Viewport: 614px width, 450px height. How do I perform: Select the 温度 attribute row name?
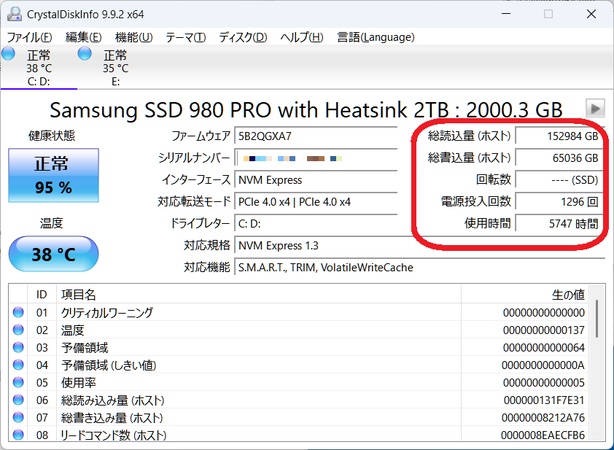click(x=72, y=330)
